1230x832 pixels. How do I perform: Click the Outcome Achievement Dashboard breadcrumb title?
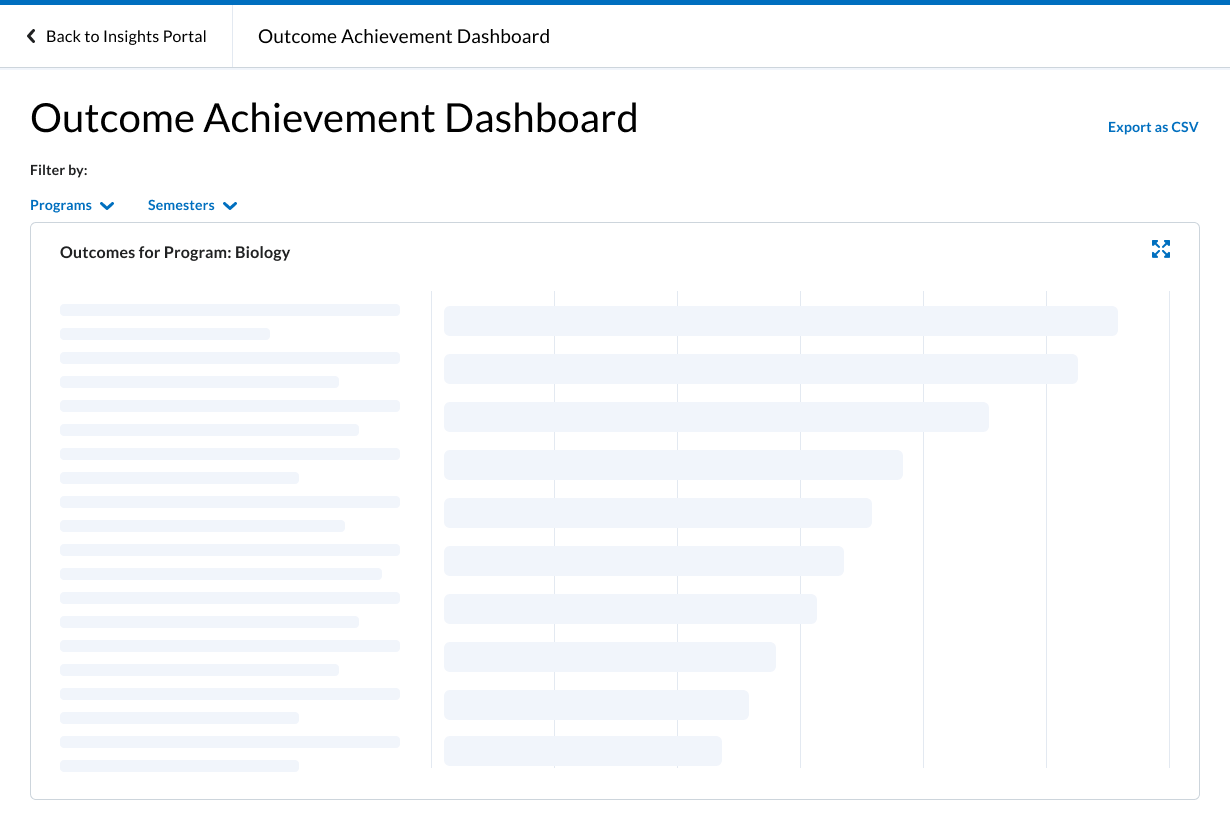[x=403, y=37]
